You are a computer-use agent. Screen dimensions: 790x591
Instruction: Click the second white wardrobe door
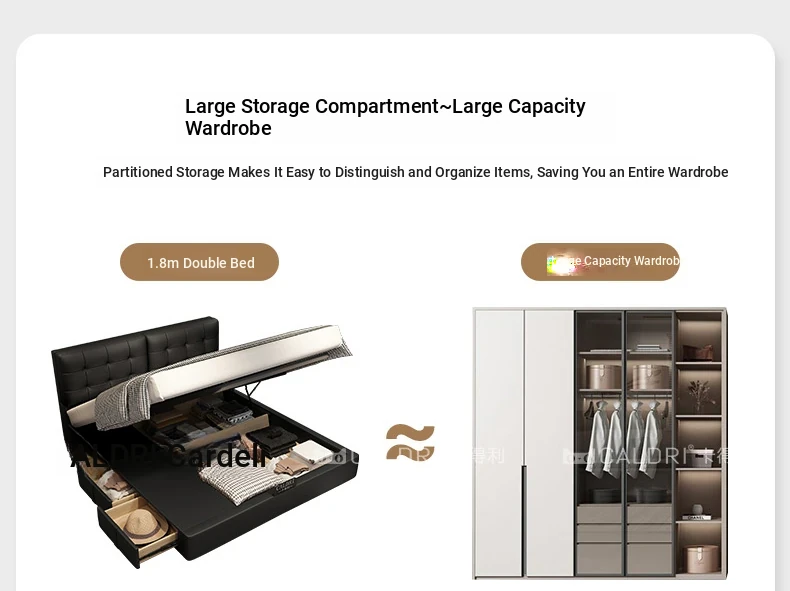tap(549, 443)
